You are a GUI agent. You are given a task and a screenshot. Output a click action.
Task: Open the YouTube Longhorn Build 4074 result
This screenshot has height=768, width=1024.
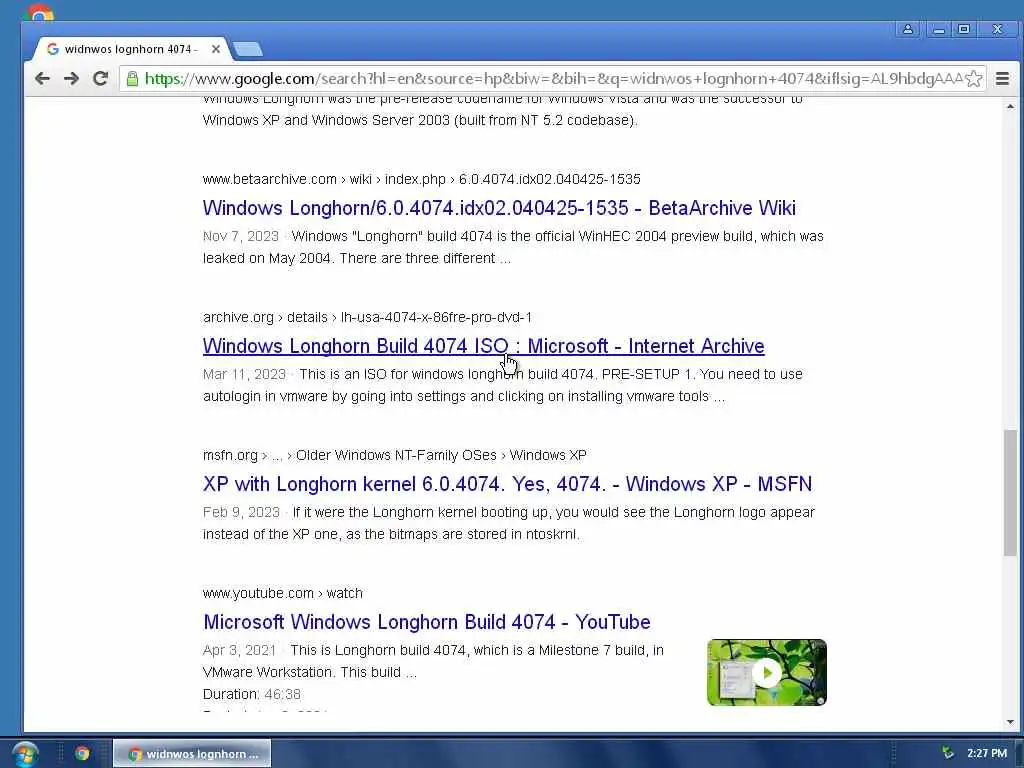pyautogui.click(x=426, y=622)
